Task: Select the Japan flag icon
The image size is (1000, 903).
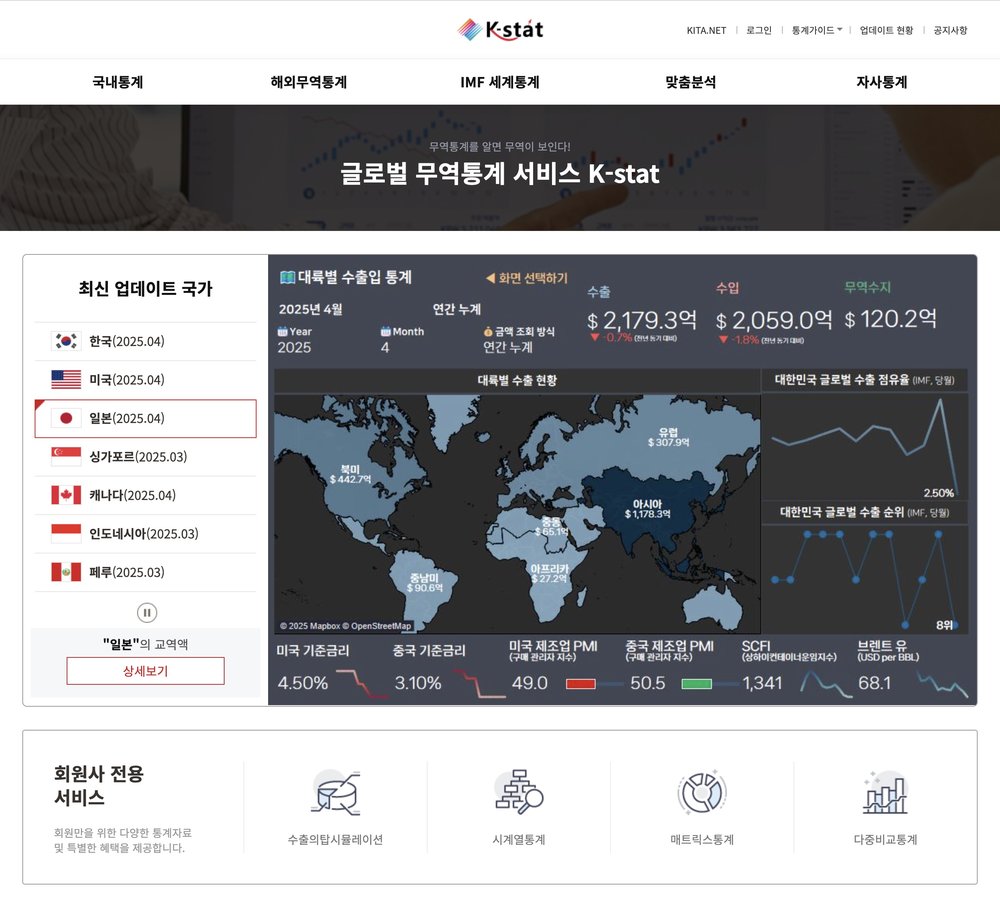Action: [66, 418]
